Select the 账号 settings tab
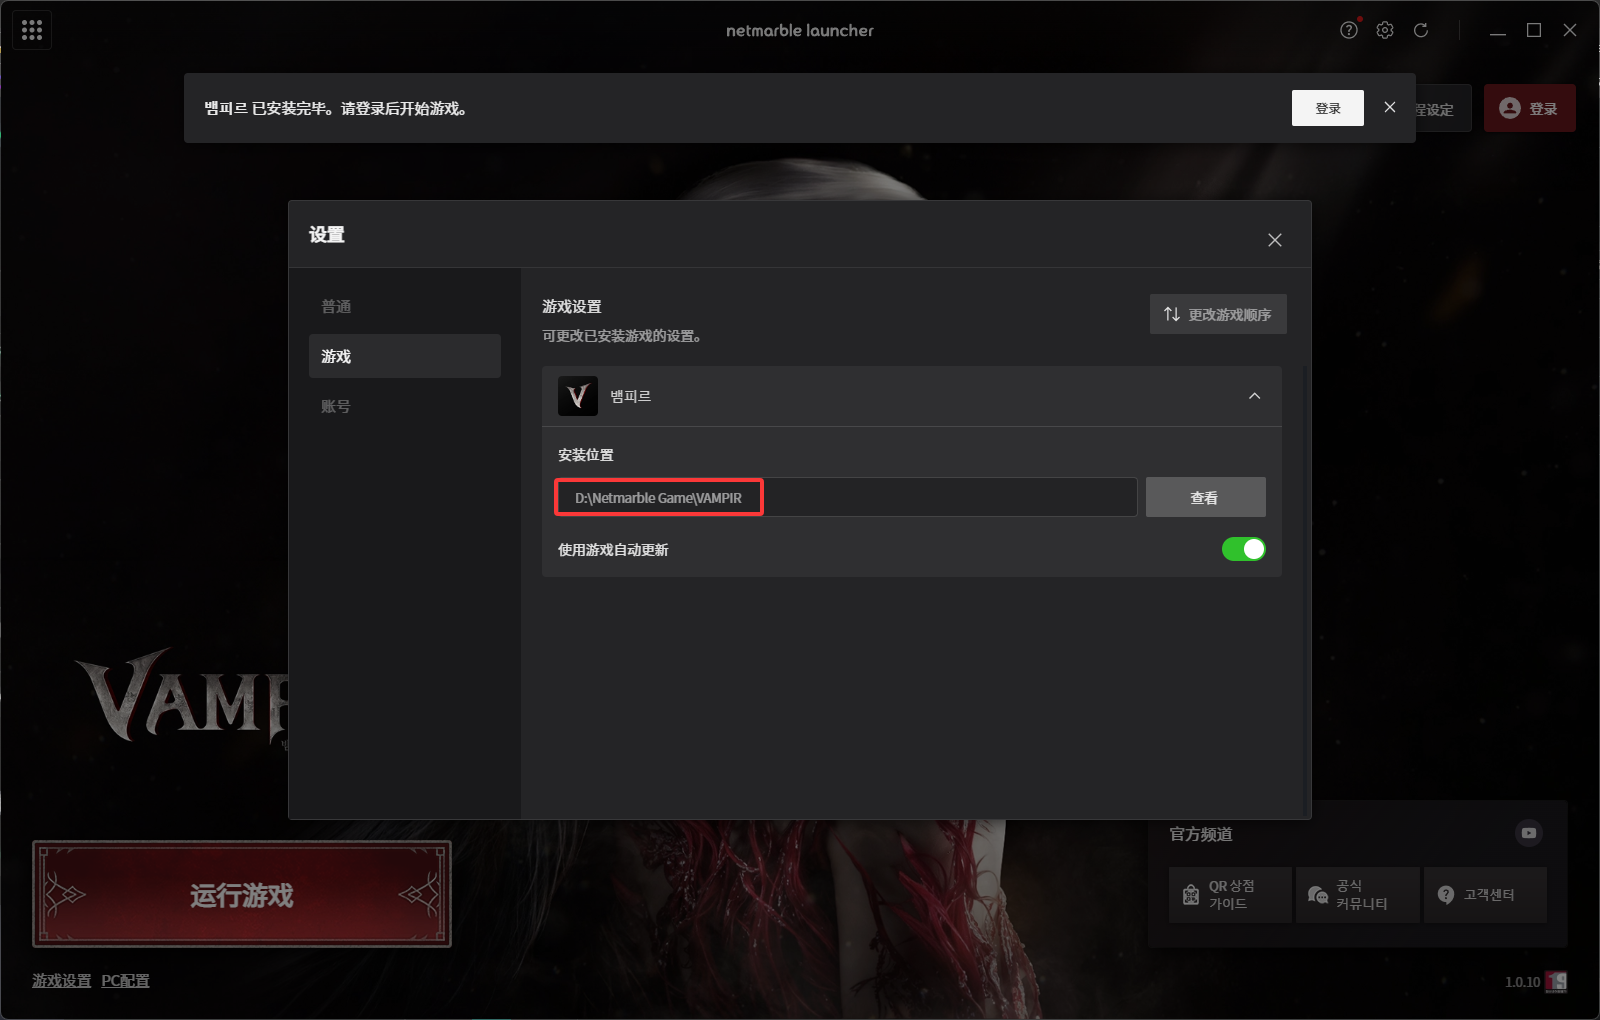 405,406
